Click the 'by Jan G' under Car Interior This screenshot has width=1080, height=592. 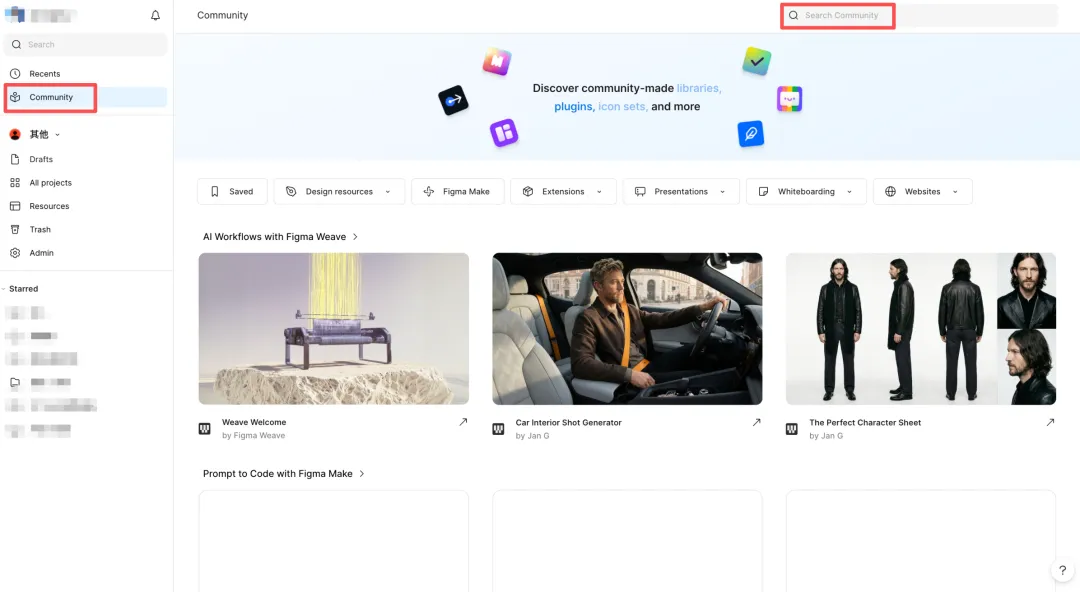[532, 436]
